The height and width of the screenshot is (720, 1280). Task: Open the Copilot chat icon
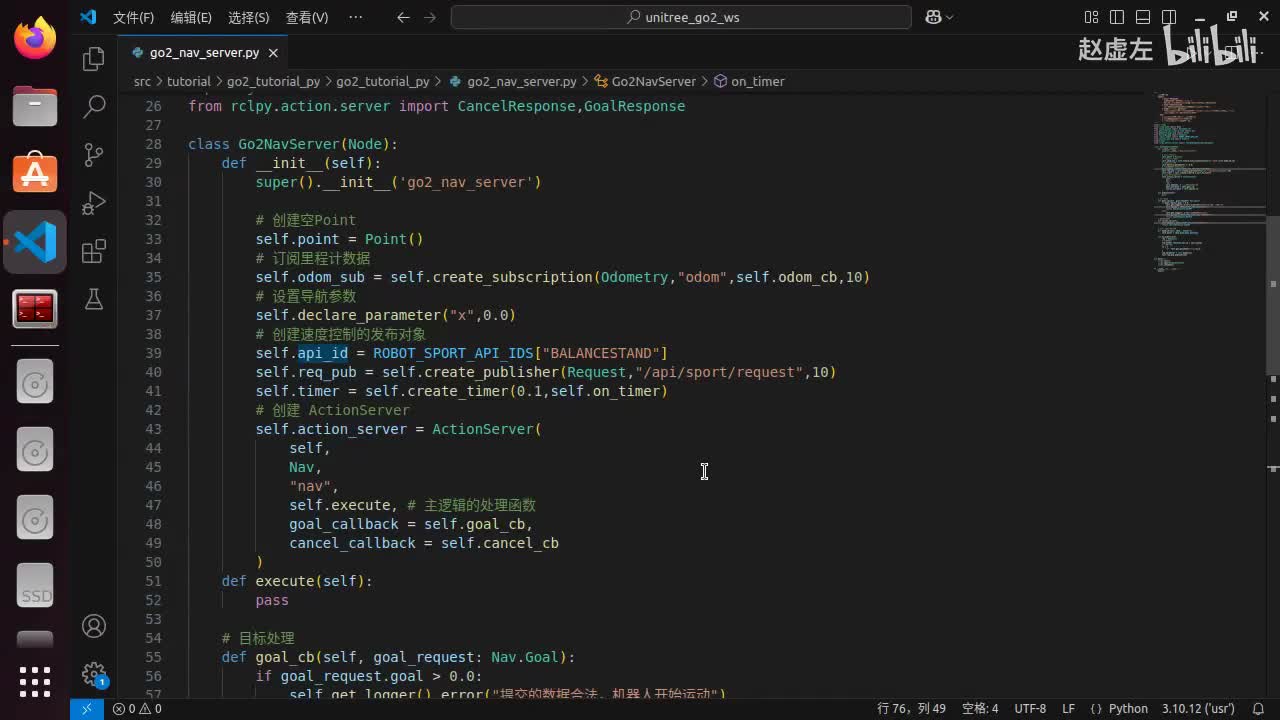(x=932, y=17)
